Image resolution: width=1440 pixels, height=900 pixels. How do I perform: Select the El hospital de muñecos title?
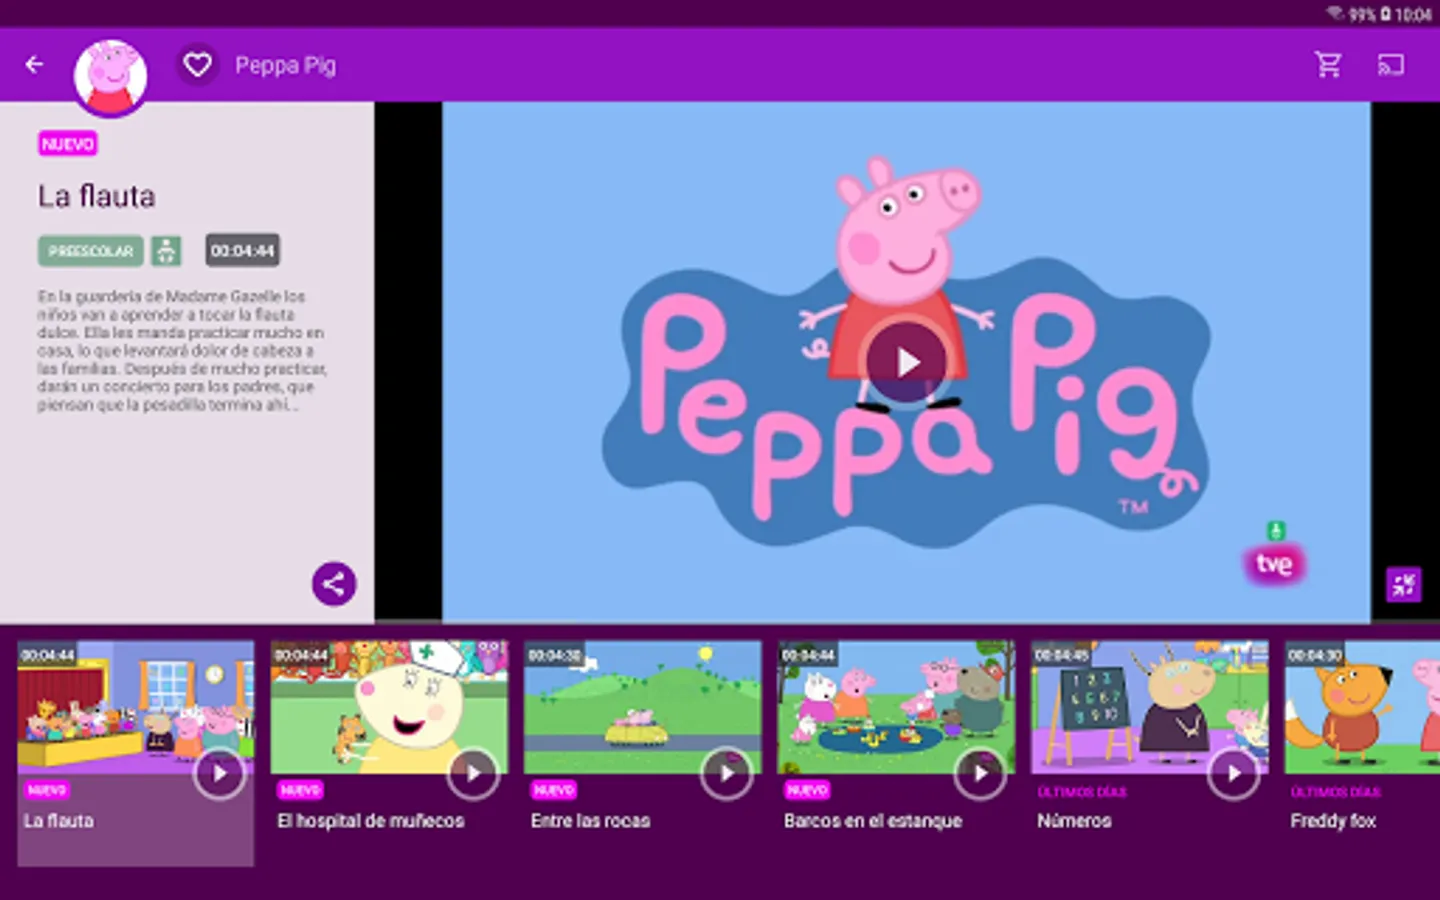(x=371, y=821)
